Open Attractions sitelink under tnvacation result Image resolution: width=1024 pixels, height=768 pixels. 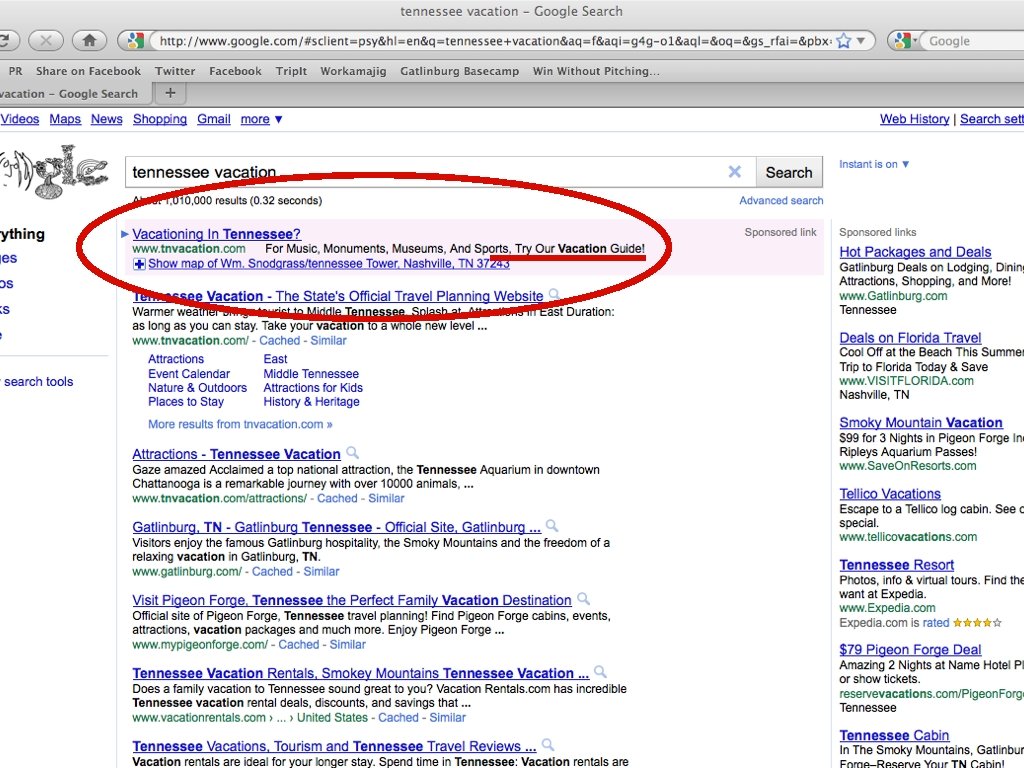point(176,359)
